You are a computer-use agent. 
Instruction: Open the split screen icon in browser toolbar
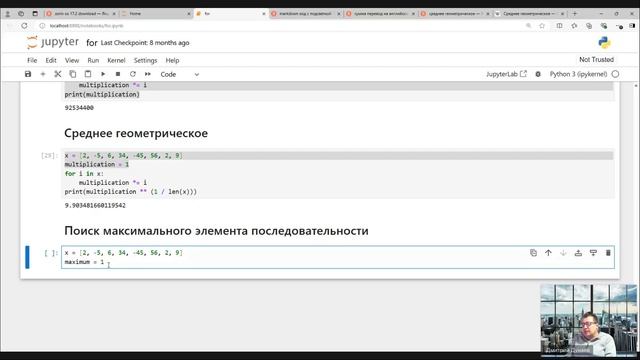559,26
